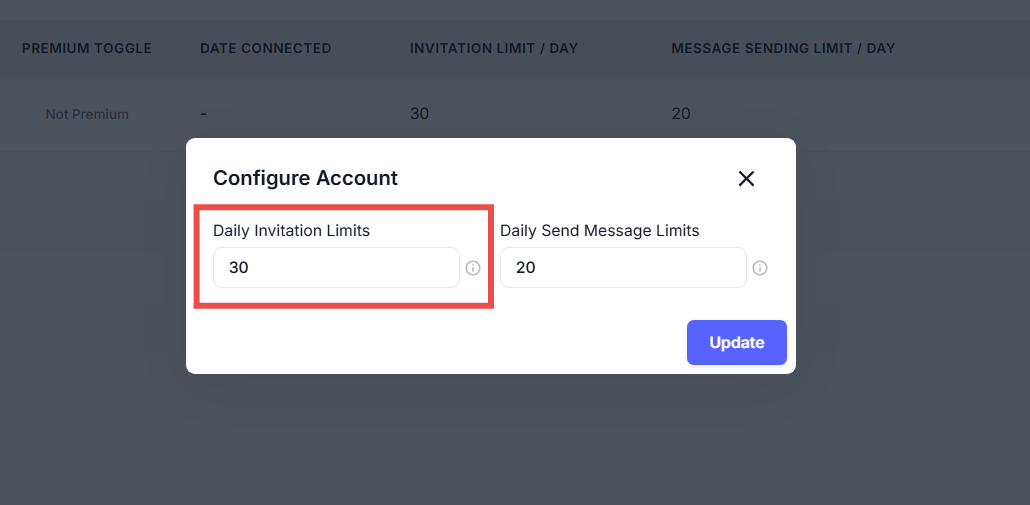Click the Configure Account dialog title
This screenshot has width=1030, height=505.
tap(305, 178)
